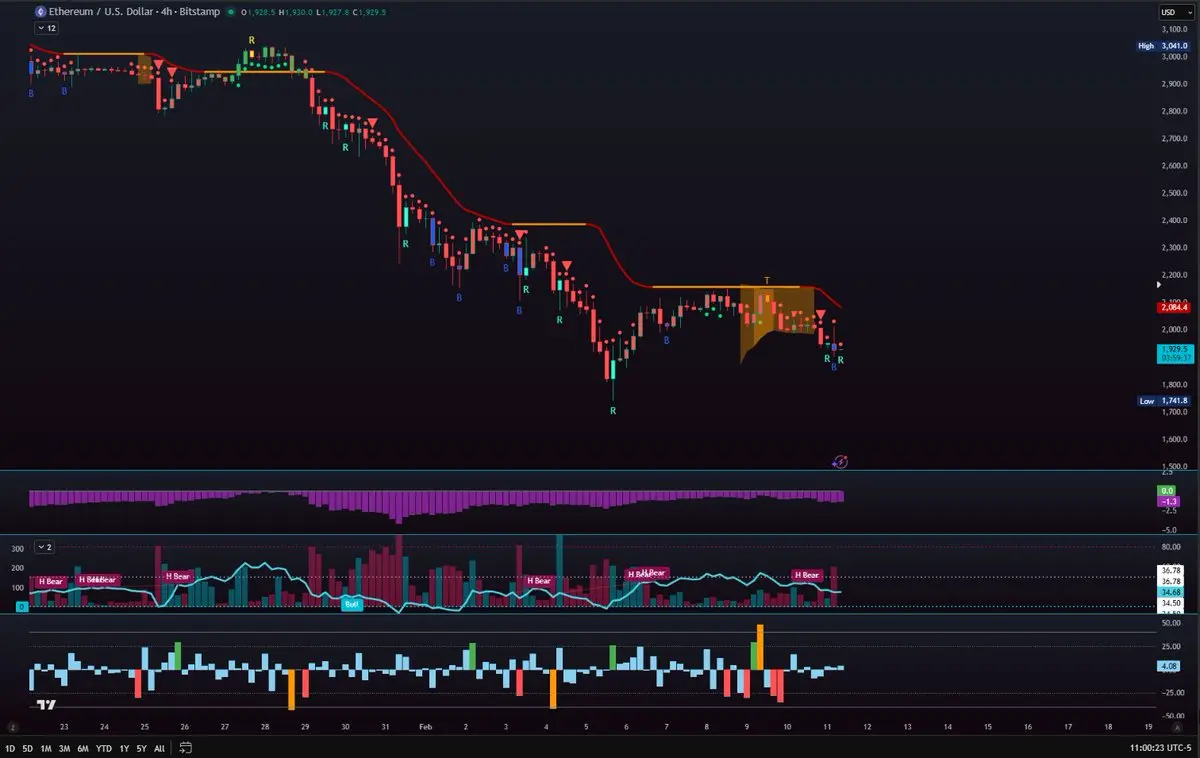Expand the 2 indicators legend in lower pane
This screenshot has height=758, width=1200.
coord(44,547)
